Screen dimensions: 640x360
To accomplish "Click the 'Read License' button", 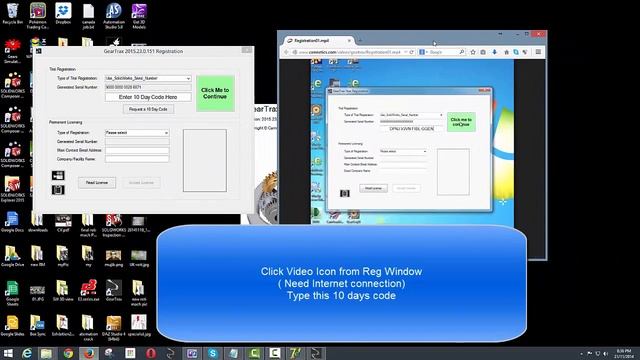I will 97,182.
